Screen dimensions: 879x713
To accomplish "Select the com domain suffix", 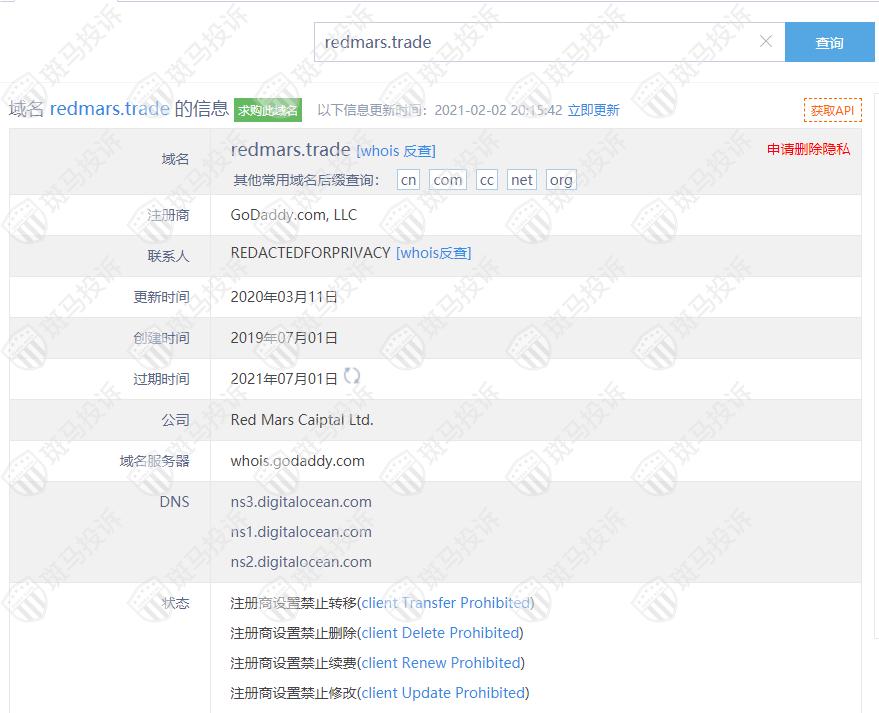I will pyautogui.click(x=447, y=180).
